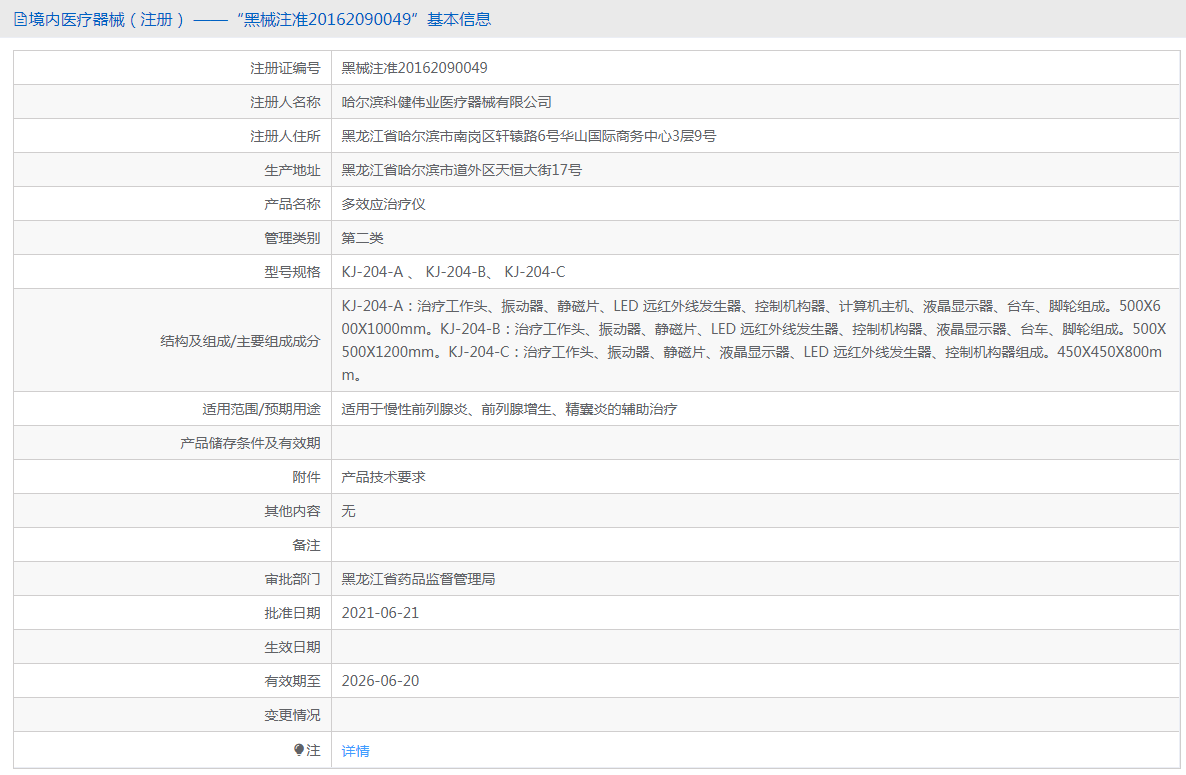Open the 详情 link
The width and height of the screenshot is (1186, 775).
click(x=355, y=751)
